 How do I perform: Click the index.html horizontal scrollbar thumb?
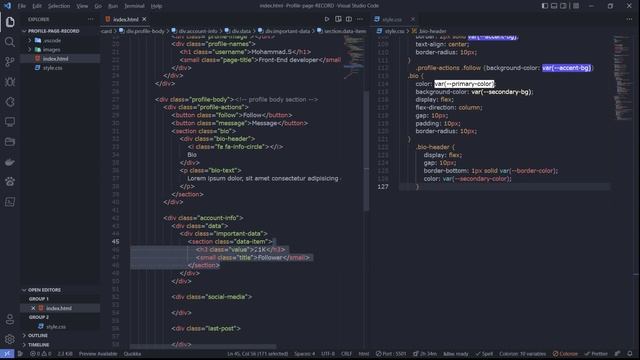203,347
